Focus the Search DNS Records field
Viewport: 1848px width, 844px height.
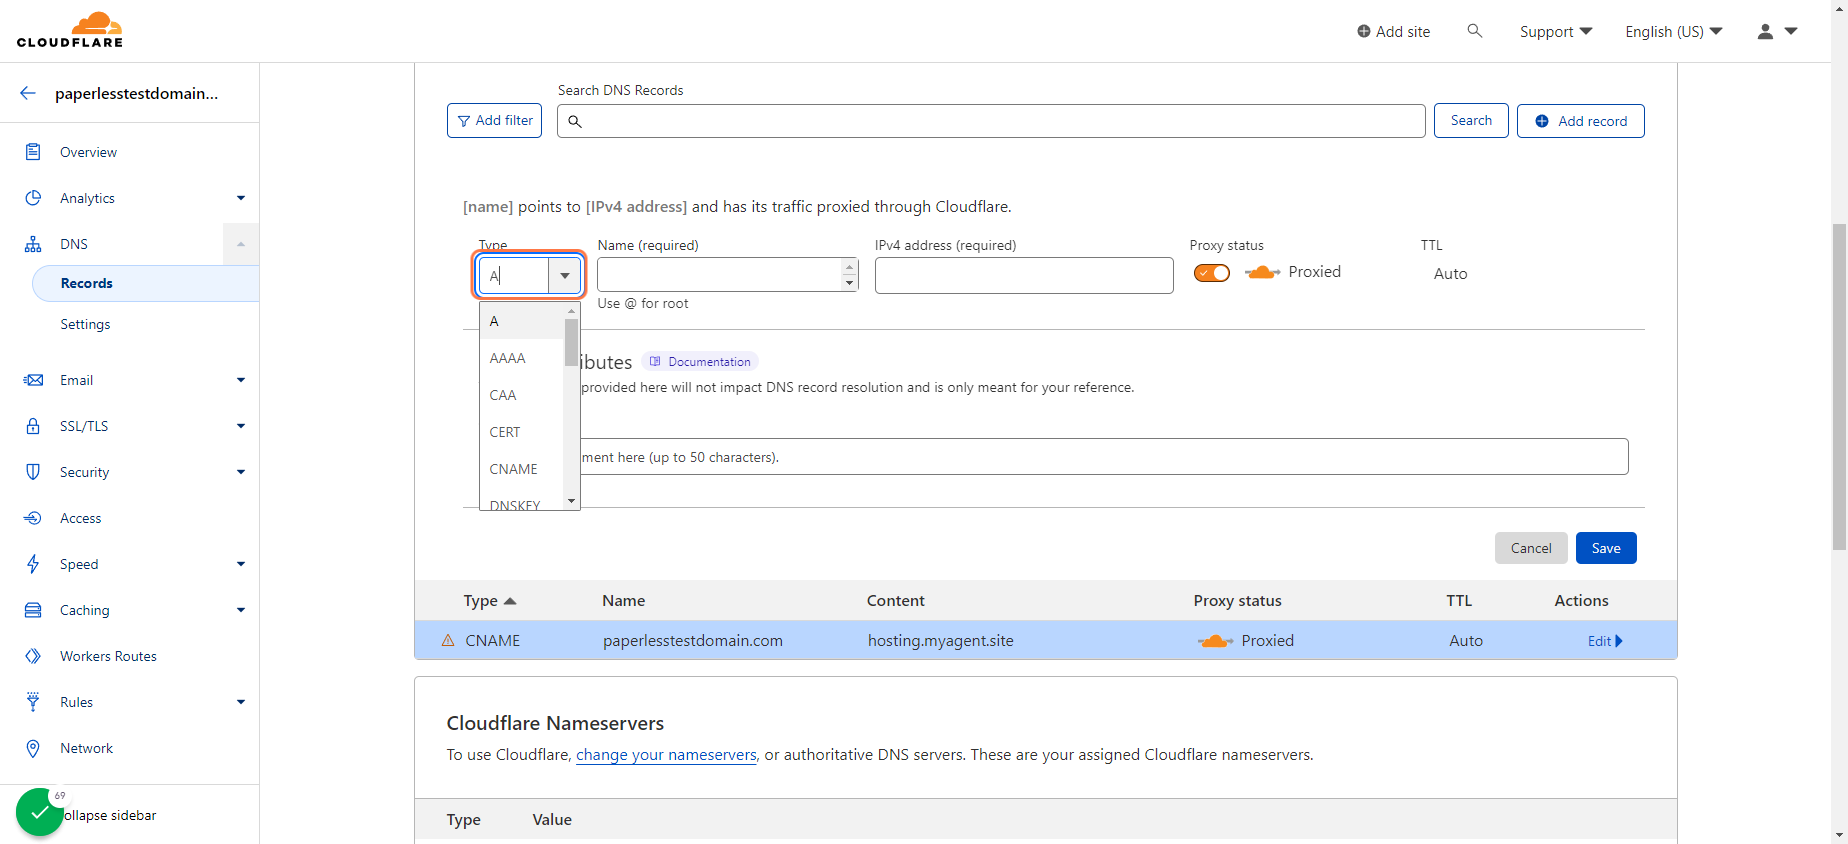coord(991,121)
